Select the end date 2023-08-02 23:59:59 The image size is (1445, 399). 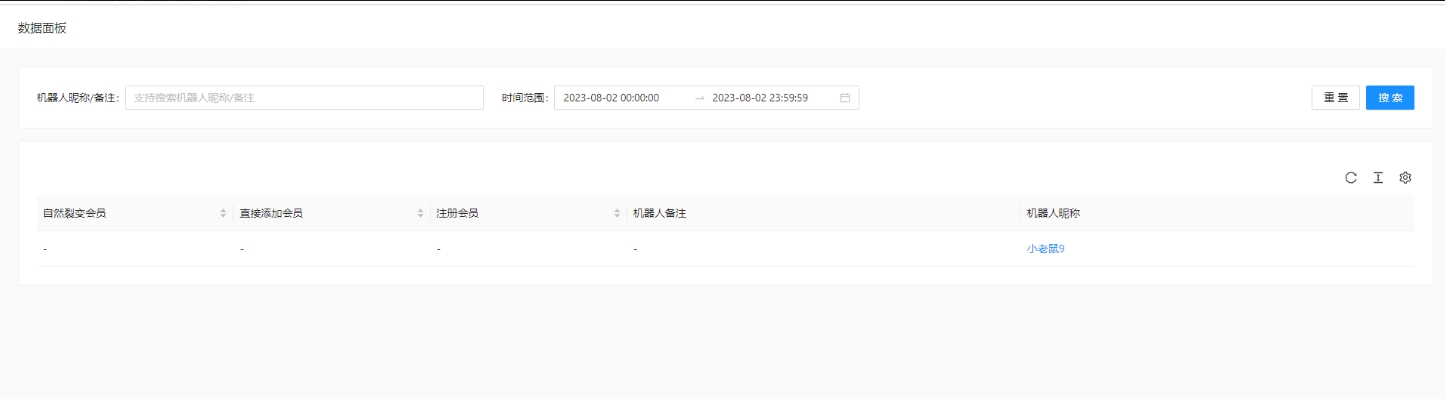(x=760, y=98)
